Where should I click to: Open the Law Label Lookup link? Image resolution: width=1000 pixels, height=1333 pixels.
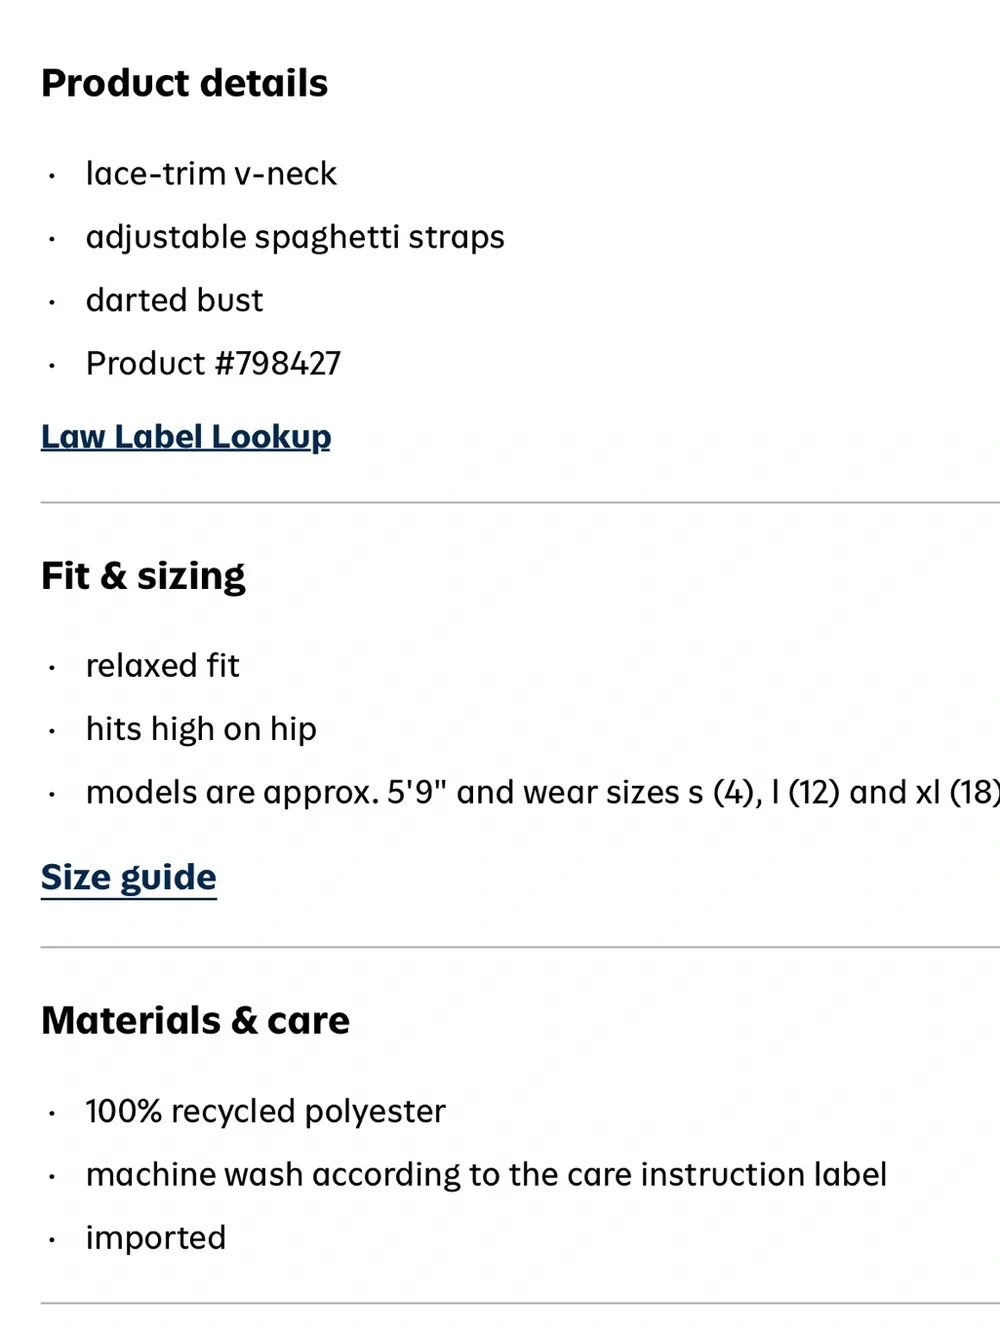click(x=186, y=437)
